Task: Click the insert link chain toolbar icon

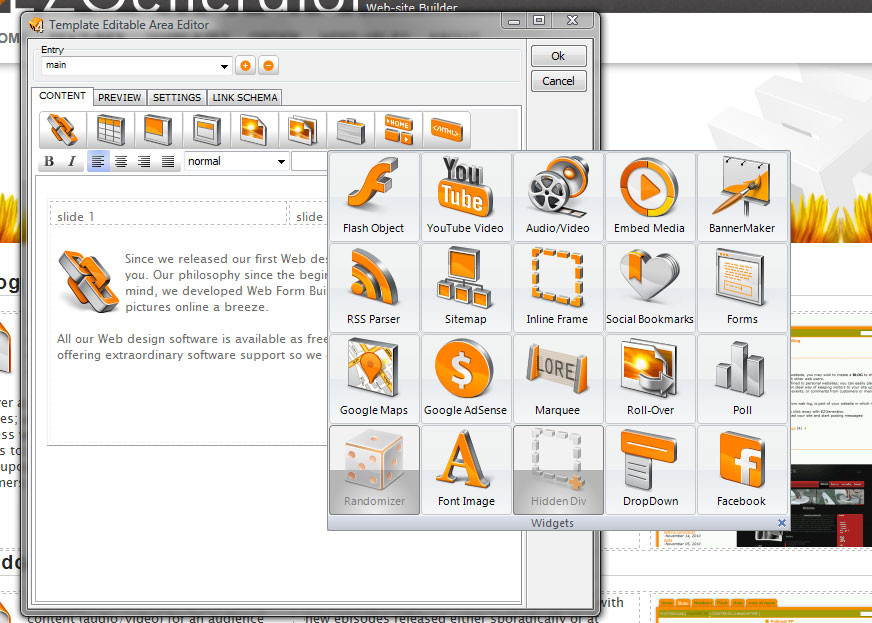Action: (x=63, y=130)
